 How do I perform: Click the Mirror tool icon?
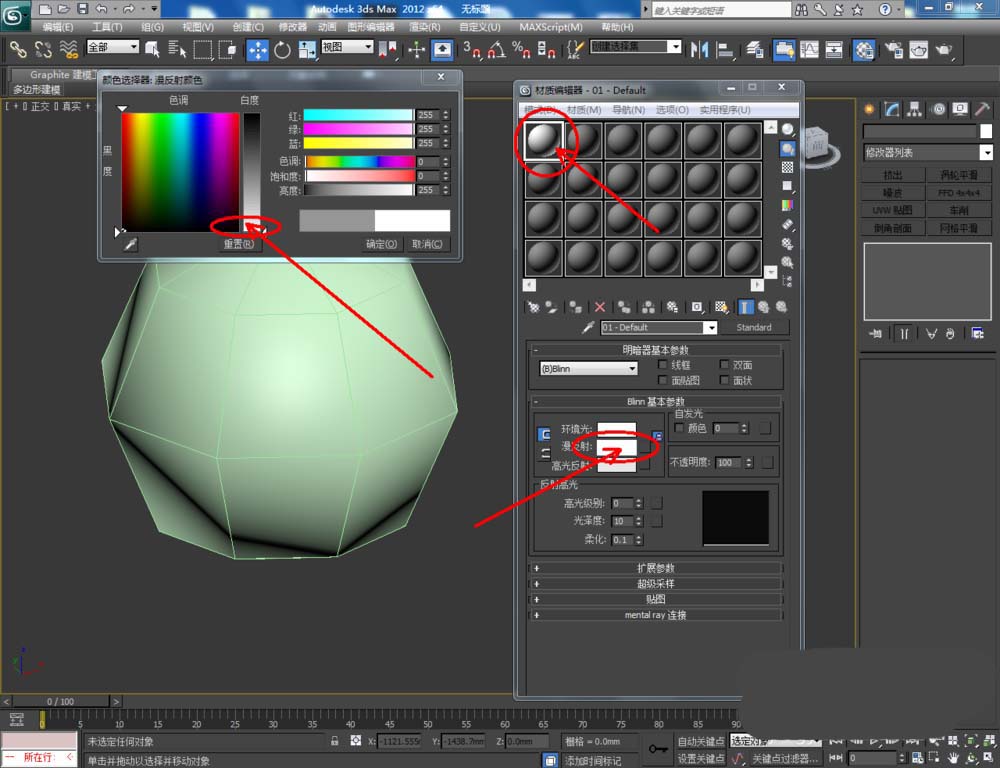[x=699, y=50]
